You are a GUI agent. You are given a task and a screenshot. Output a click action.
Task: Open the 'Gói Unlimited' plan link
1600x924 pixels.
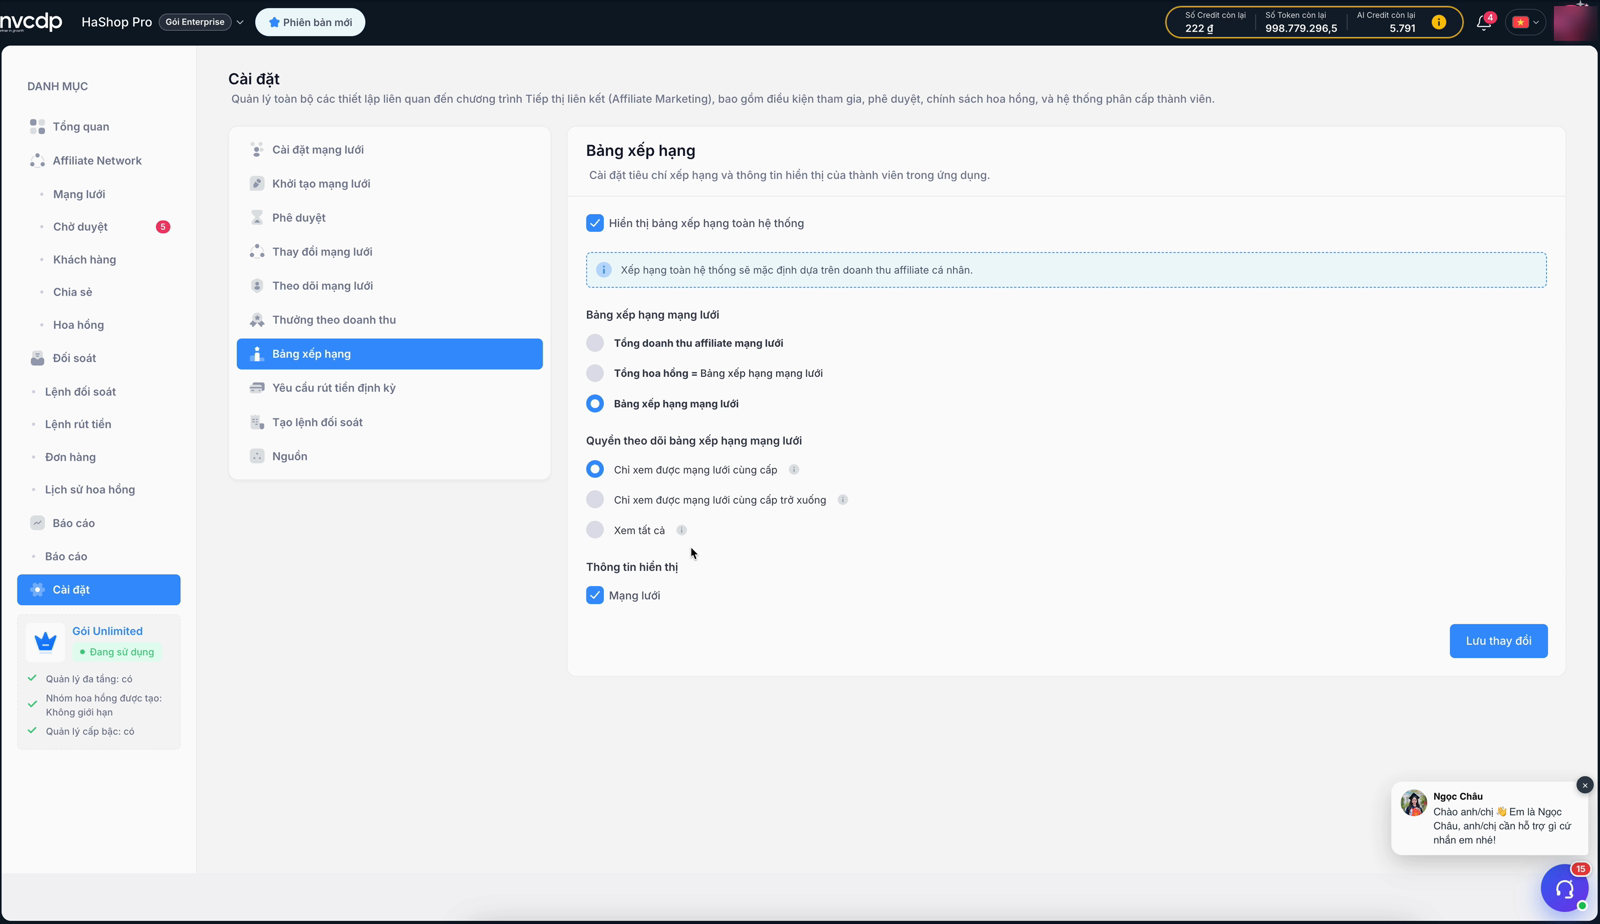107,631
